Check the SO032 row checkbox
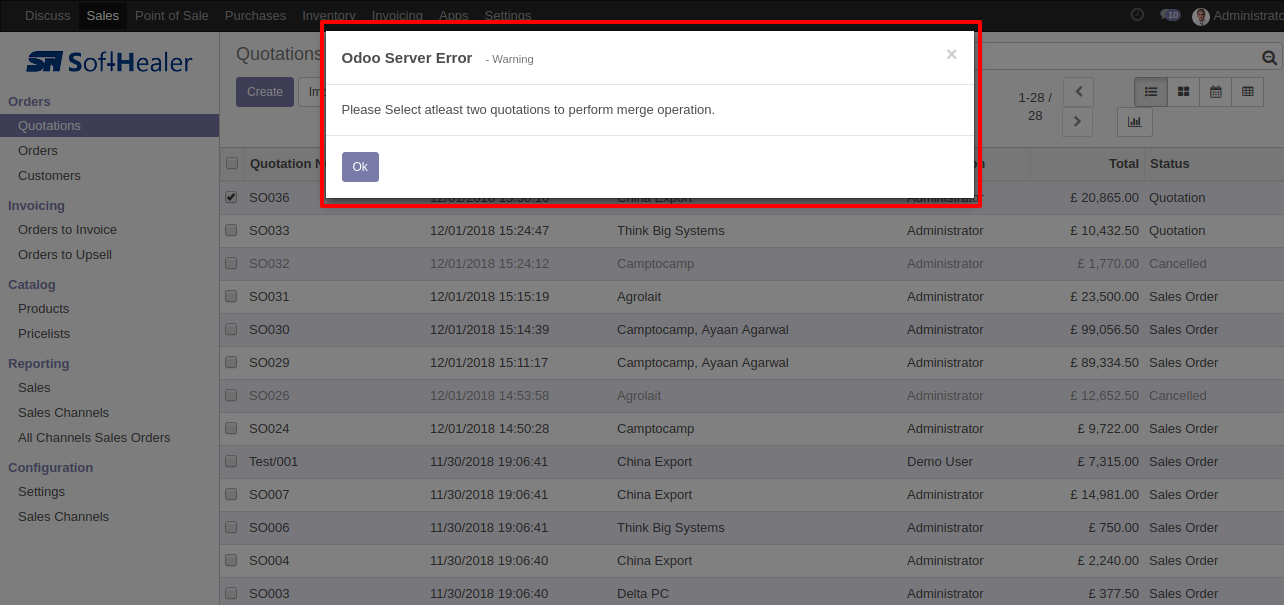The width and height of the screenshot is (1284, 605). click(x=231, y=263)
